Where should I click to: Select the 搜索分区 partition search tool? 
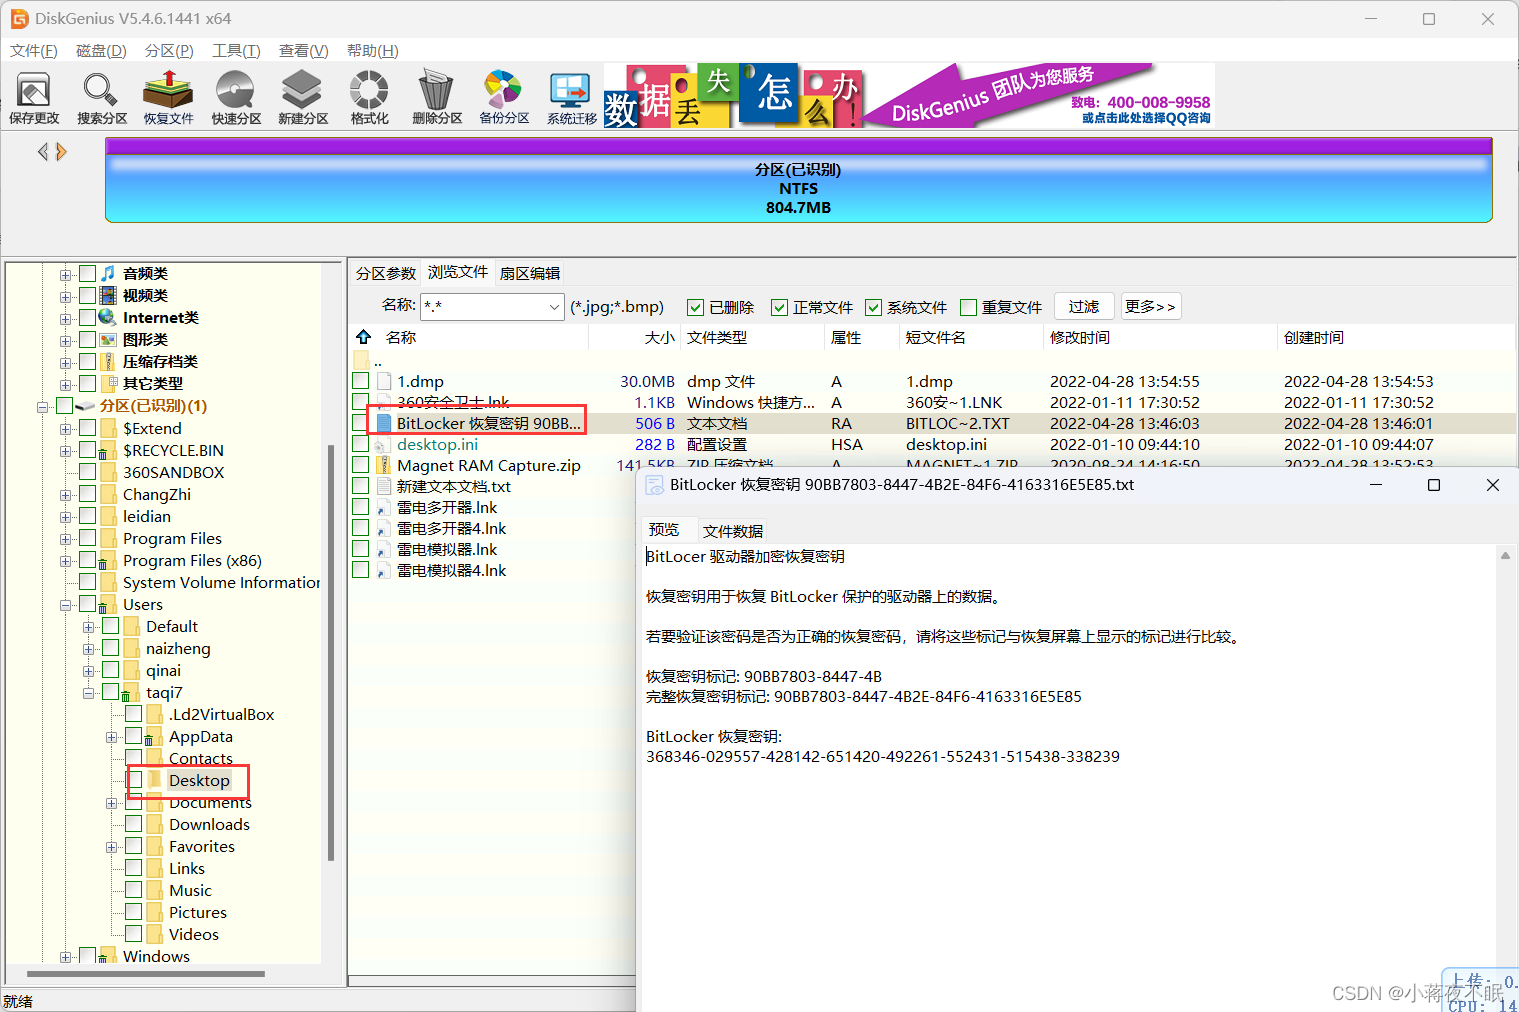coord(100,97)
